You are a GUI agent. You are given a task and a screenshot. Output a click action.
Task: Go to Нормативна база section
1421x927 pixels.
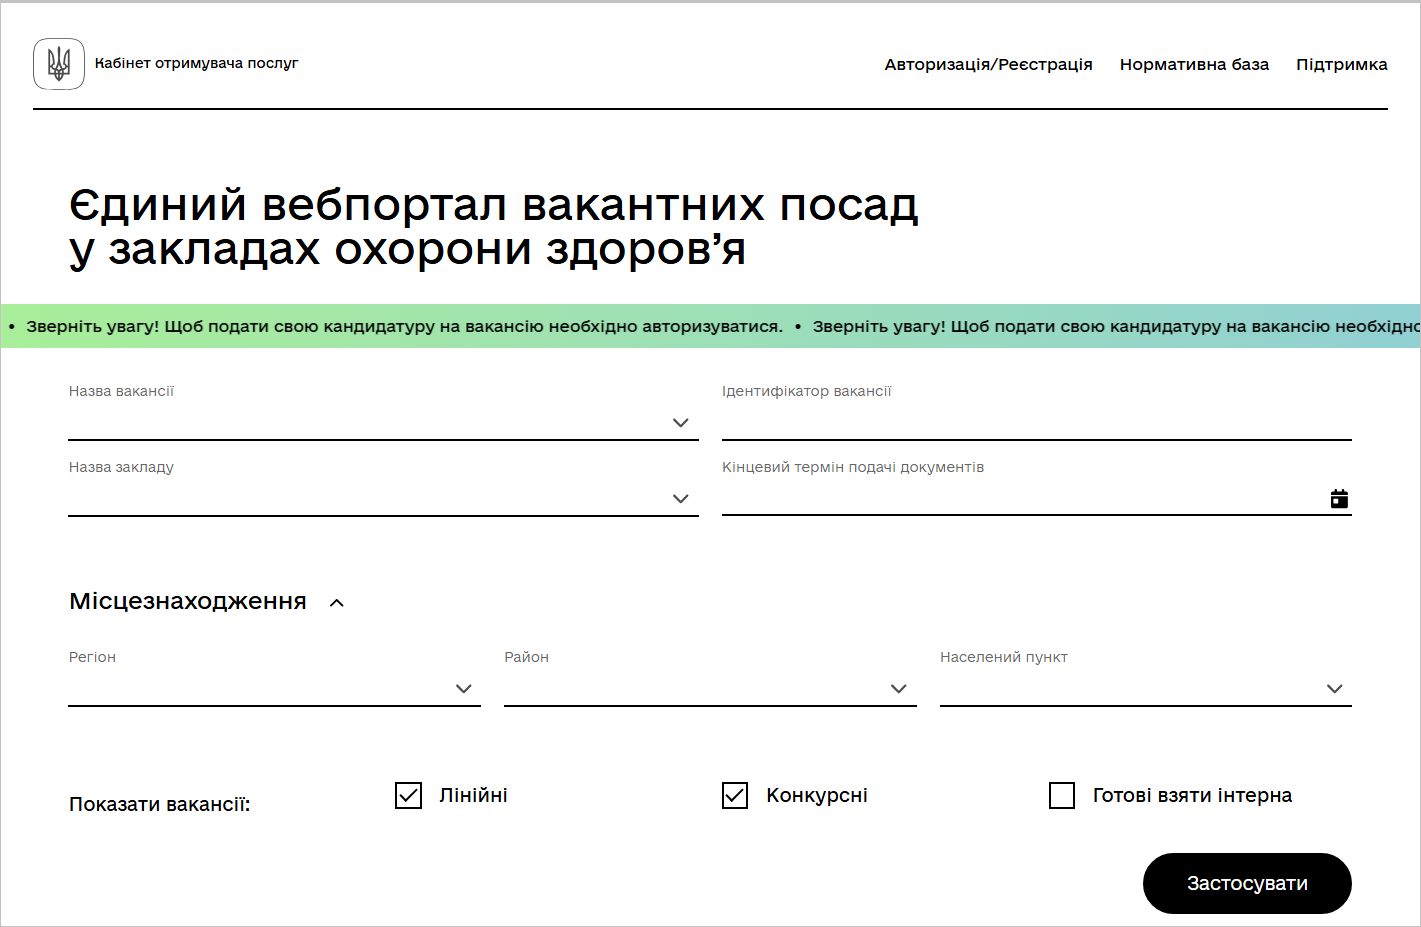(1194, 64)
